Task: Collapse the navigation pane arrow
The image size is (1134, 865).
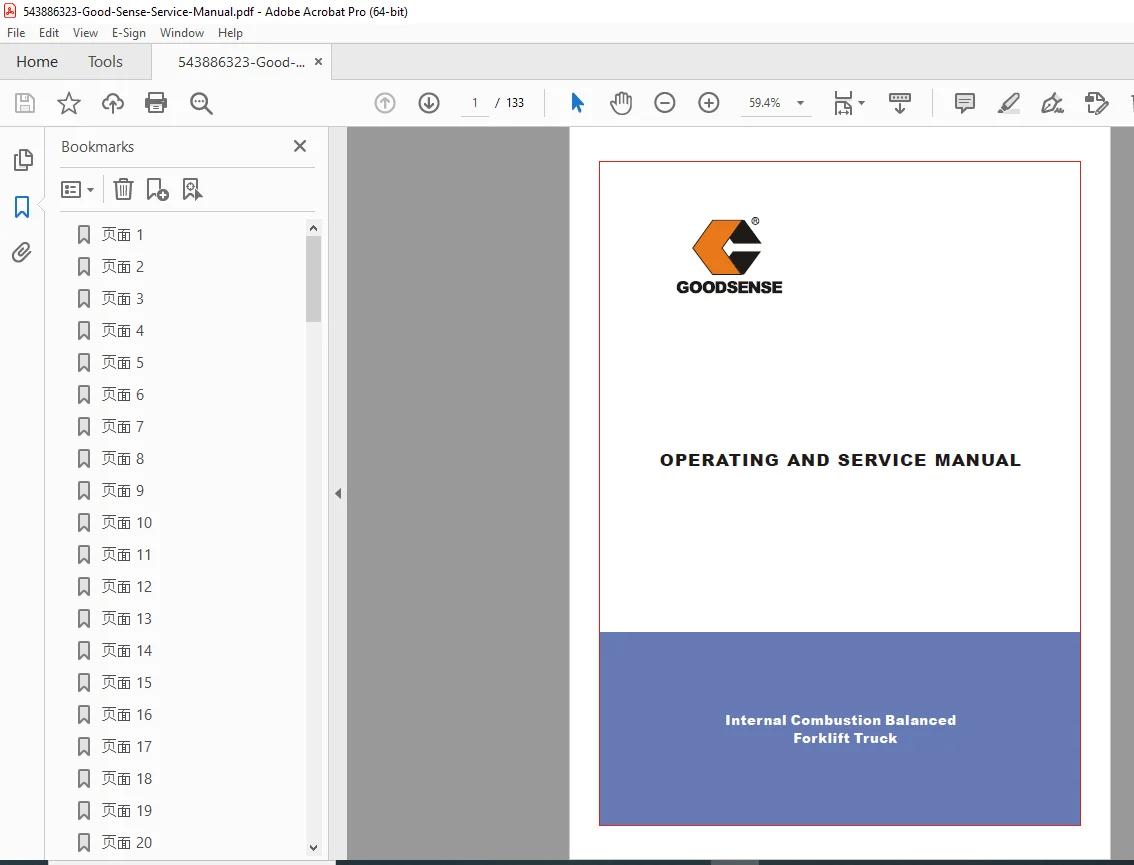Action: [x=338, y=493]
